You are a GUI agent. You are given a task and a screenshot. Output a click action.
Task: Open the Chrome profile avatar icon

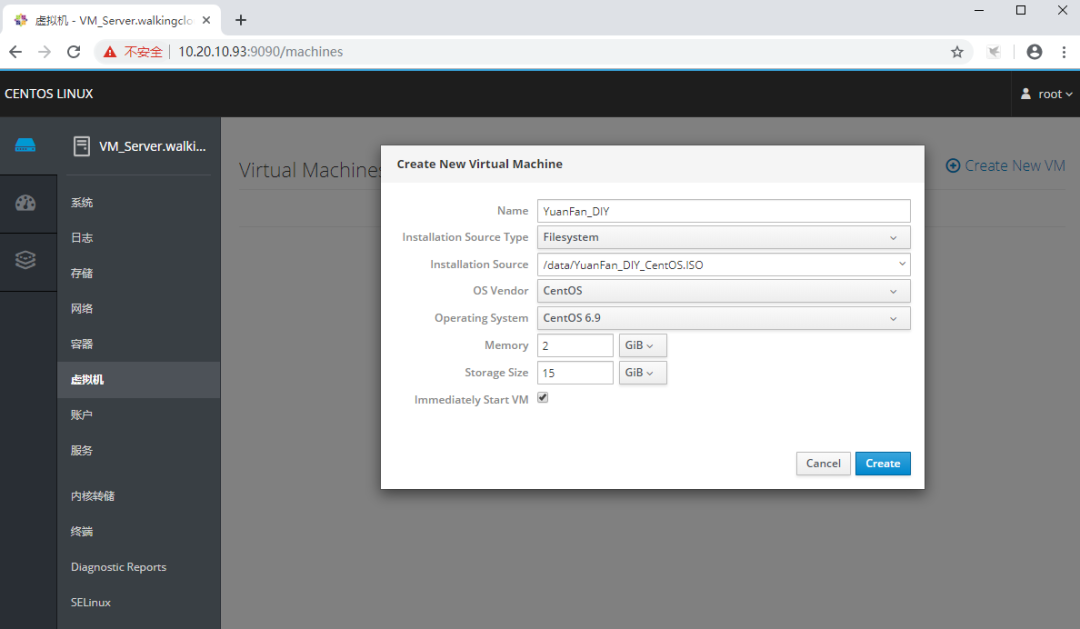pos(1034,52)
